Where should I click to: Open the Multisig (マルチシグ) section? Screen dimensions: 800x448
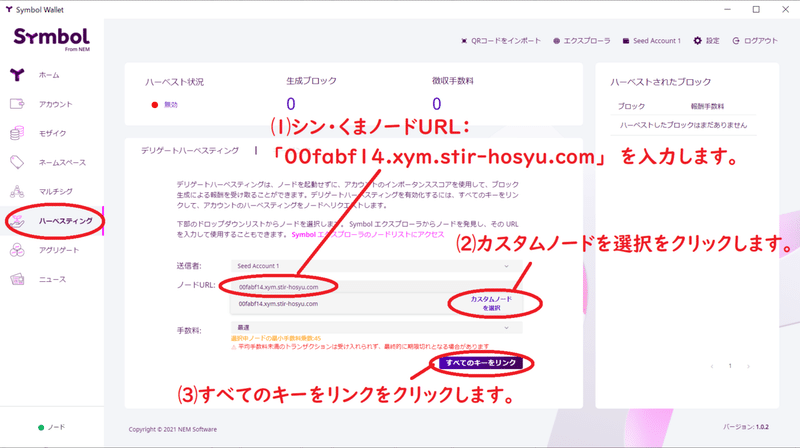pos(56,191)
